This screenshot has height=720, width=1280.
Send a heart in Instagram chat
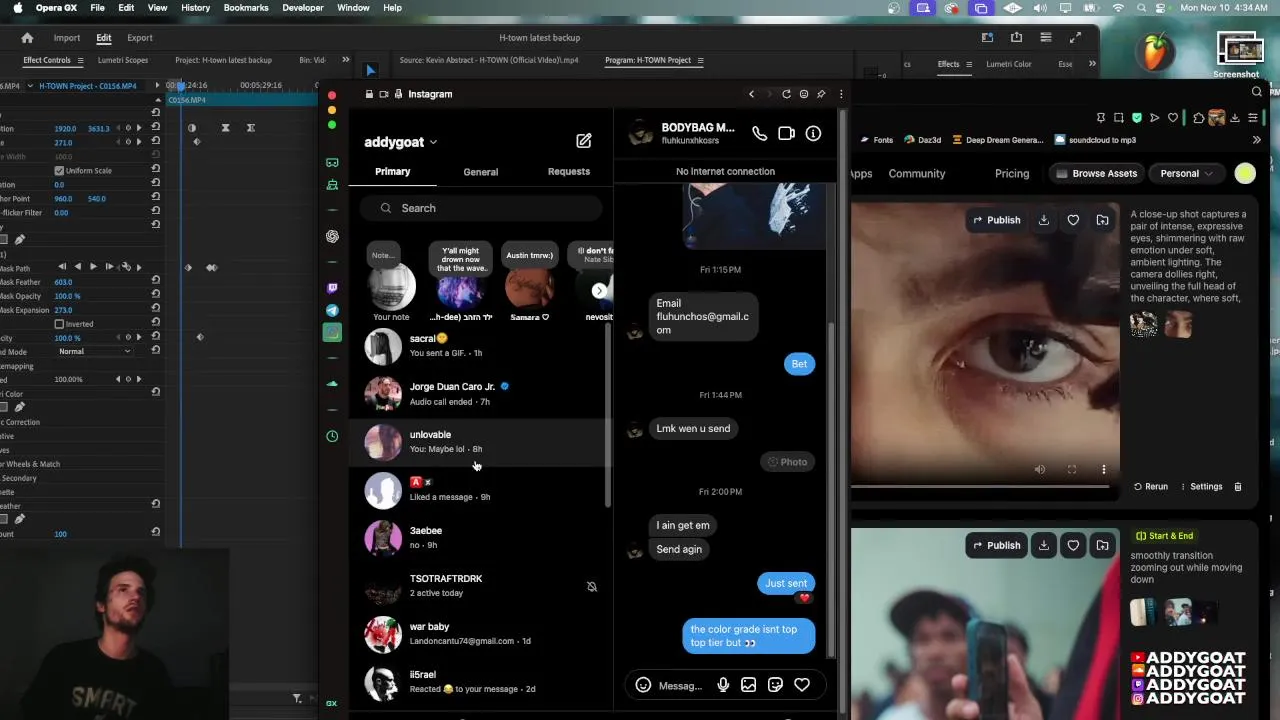[x=802, y=685]
